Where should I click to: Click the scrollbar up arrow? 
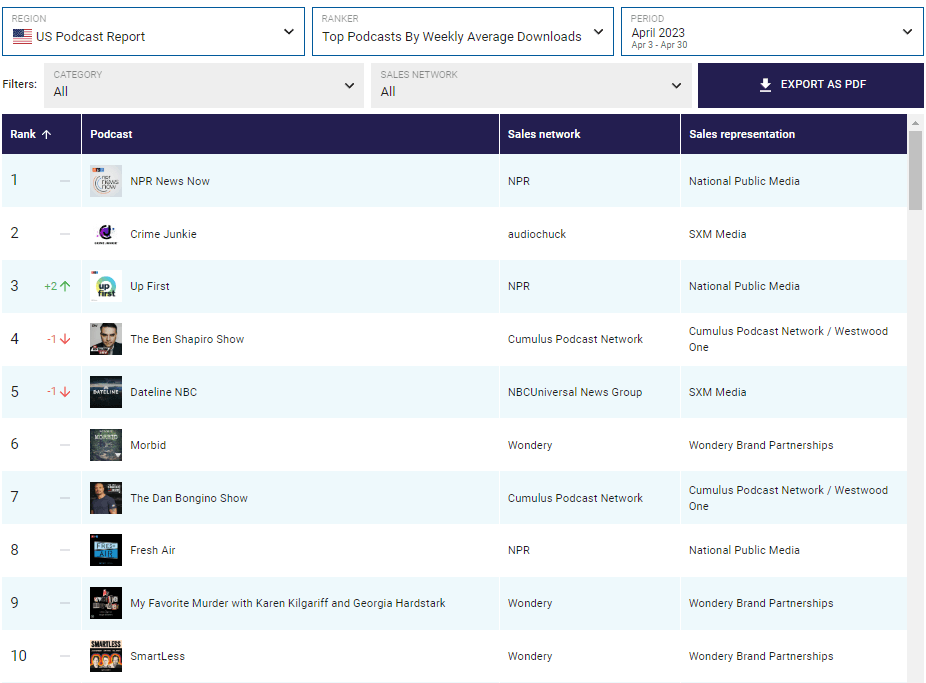(915, 123)
